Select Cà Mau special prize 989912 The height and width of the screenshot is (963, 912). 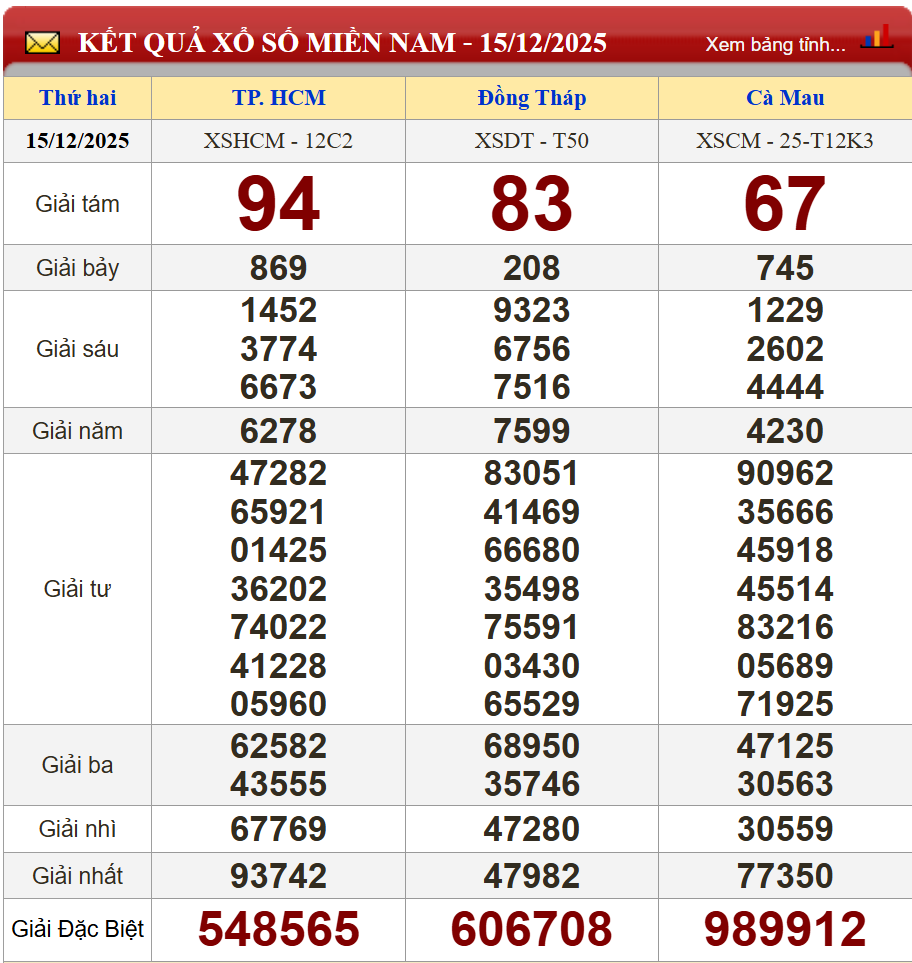pos(785,929)
